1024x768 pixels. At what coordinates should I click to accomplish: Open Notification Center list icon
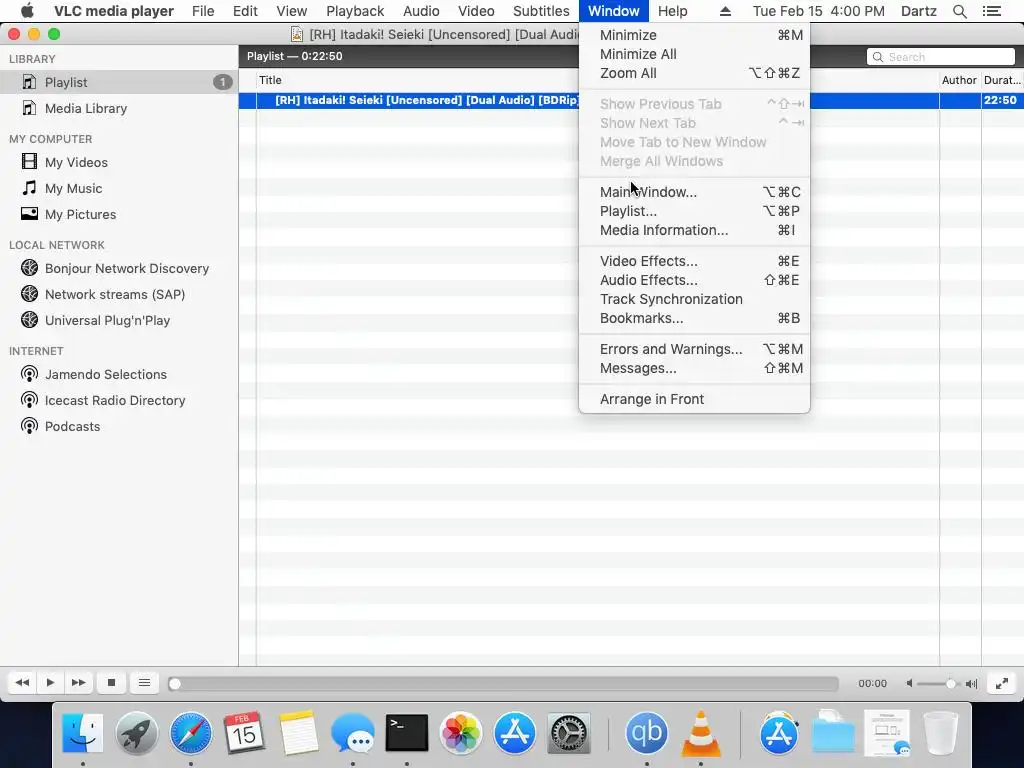pos(992,11)
